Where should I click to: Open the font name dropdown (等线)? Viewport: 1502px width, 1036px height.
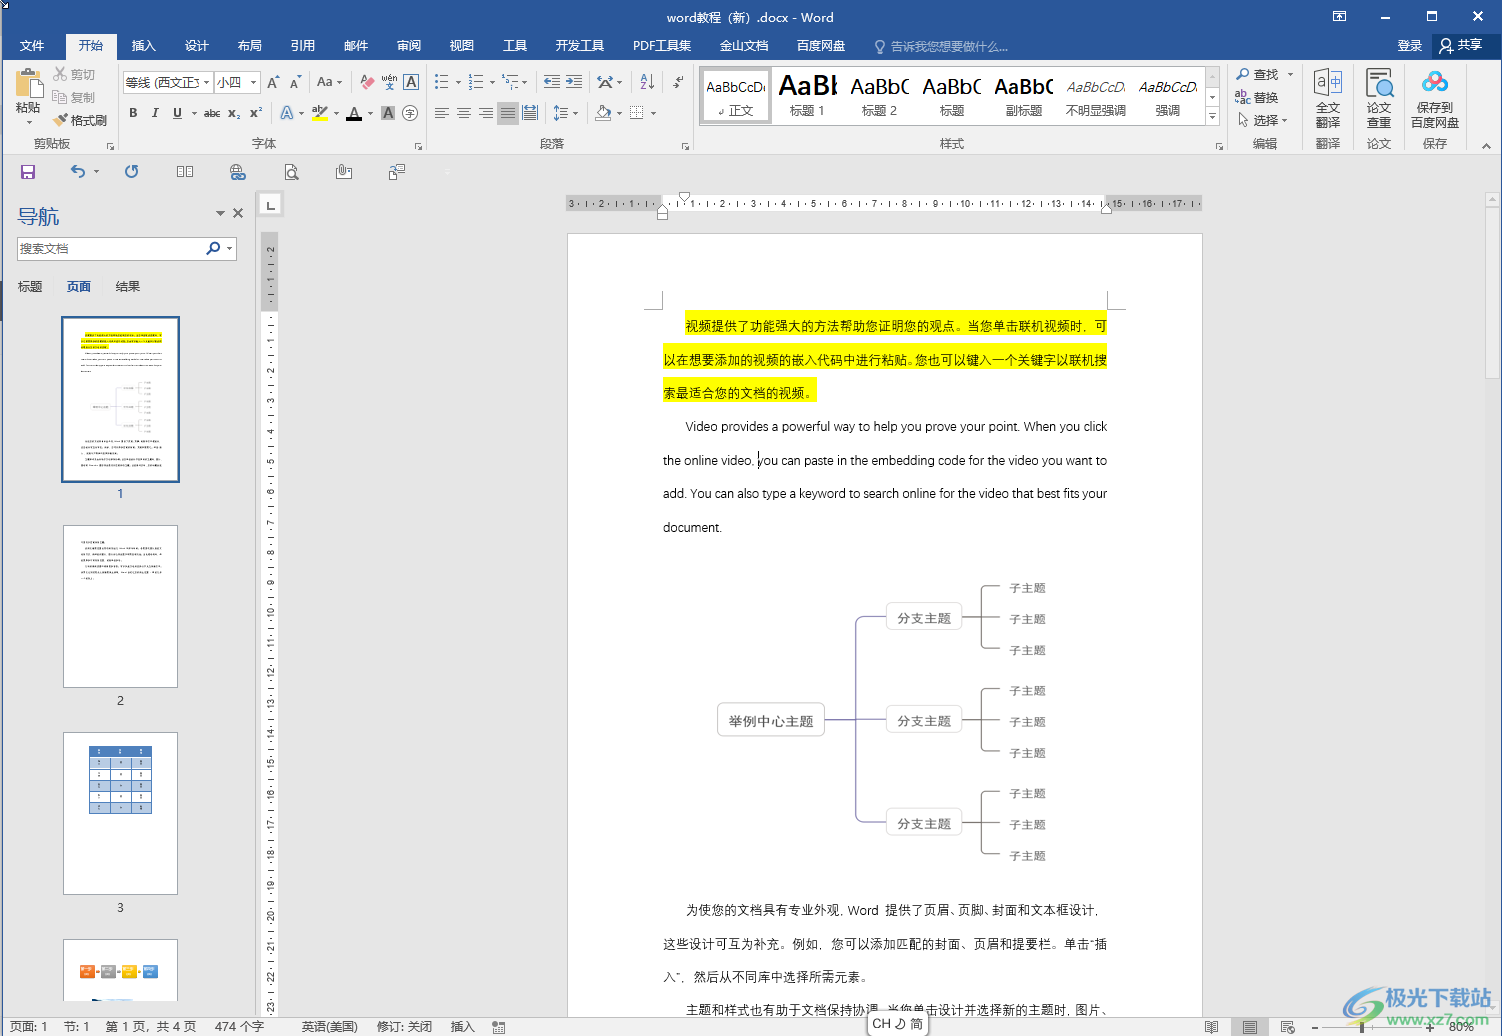click(x=207, y=82)
